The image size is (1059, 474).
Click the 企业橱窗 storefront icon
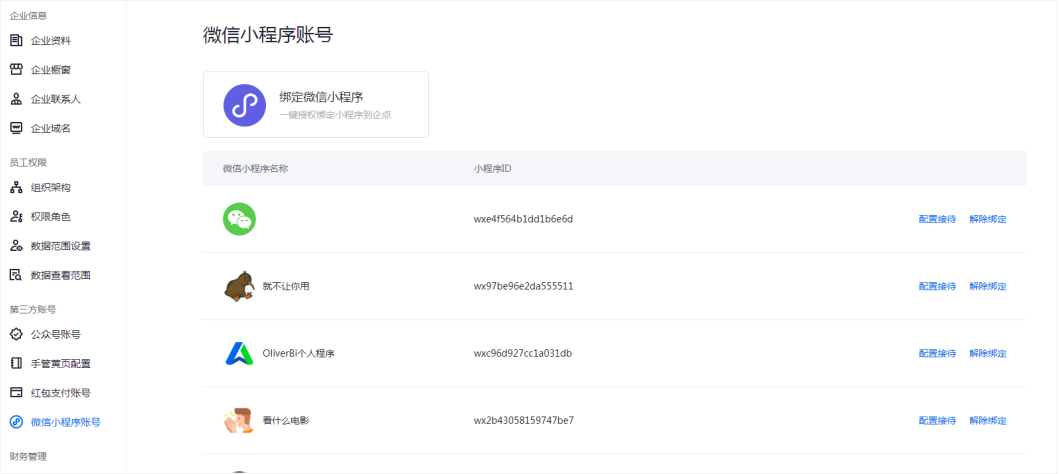(16, 70)
